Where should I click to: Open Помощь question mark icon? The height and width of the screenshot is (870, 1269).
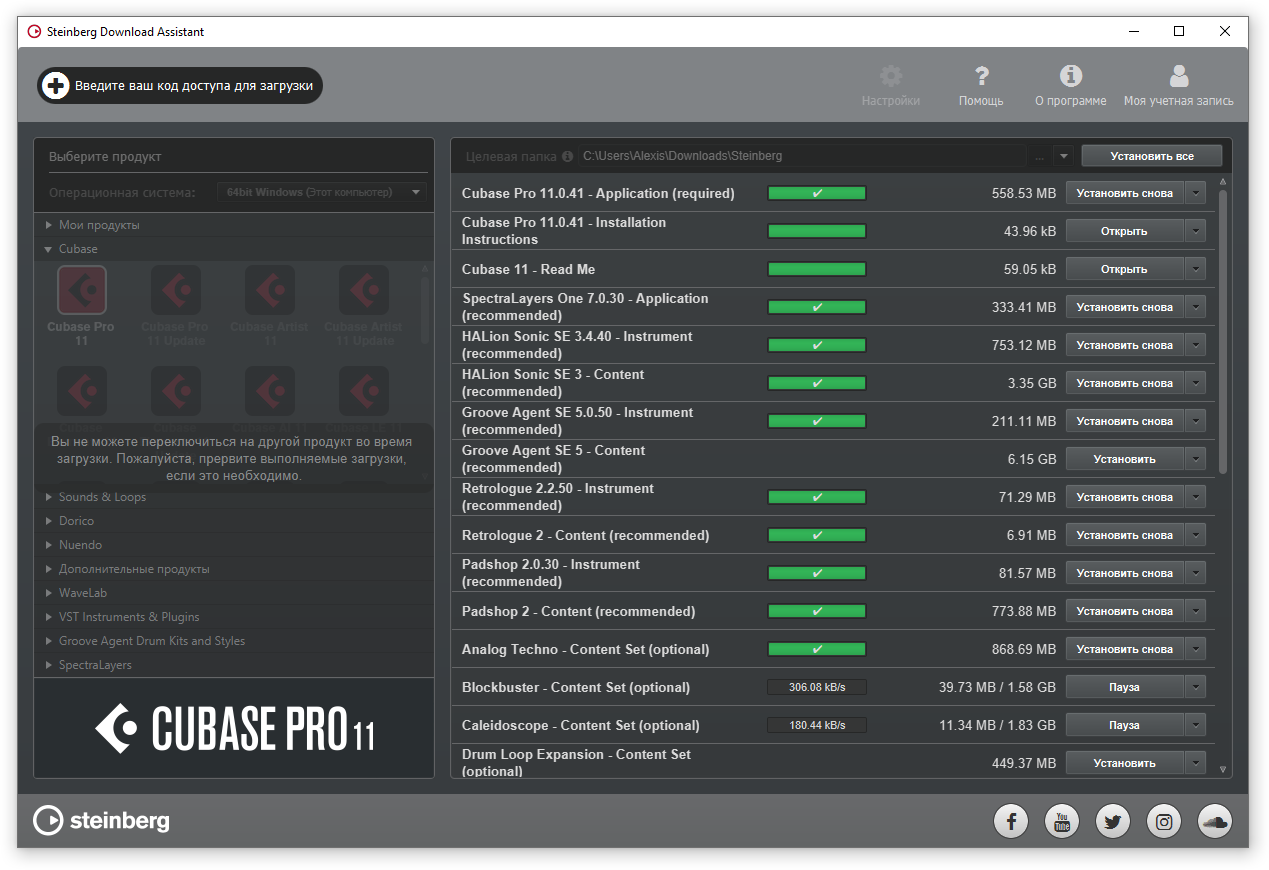981,76
